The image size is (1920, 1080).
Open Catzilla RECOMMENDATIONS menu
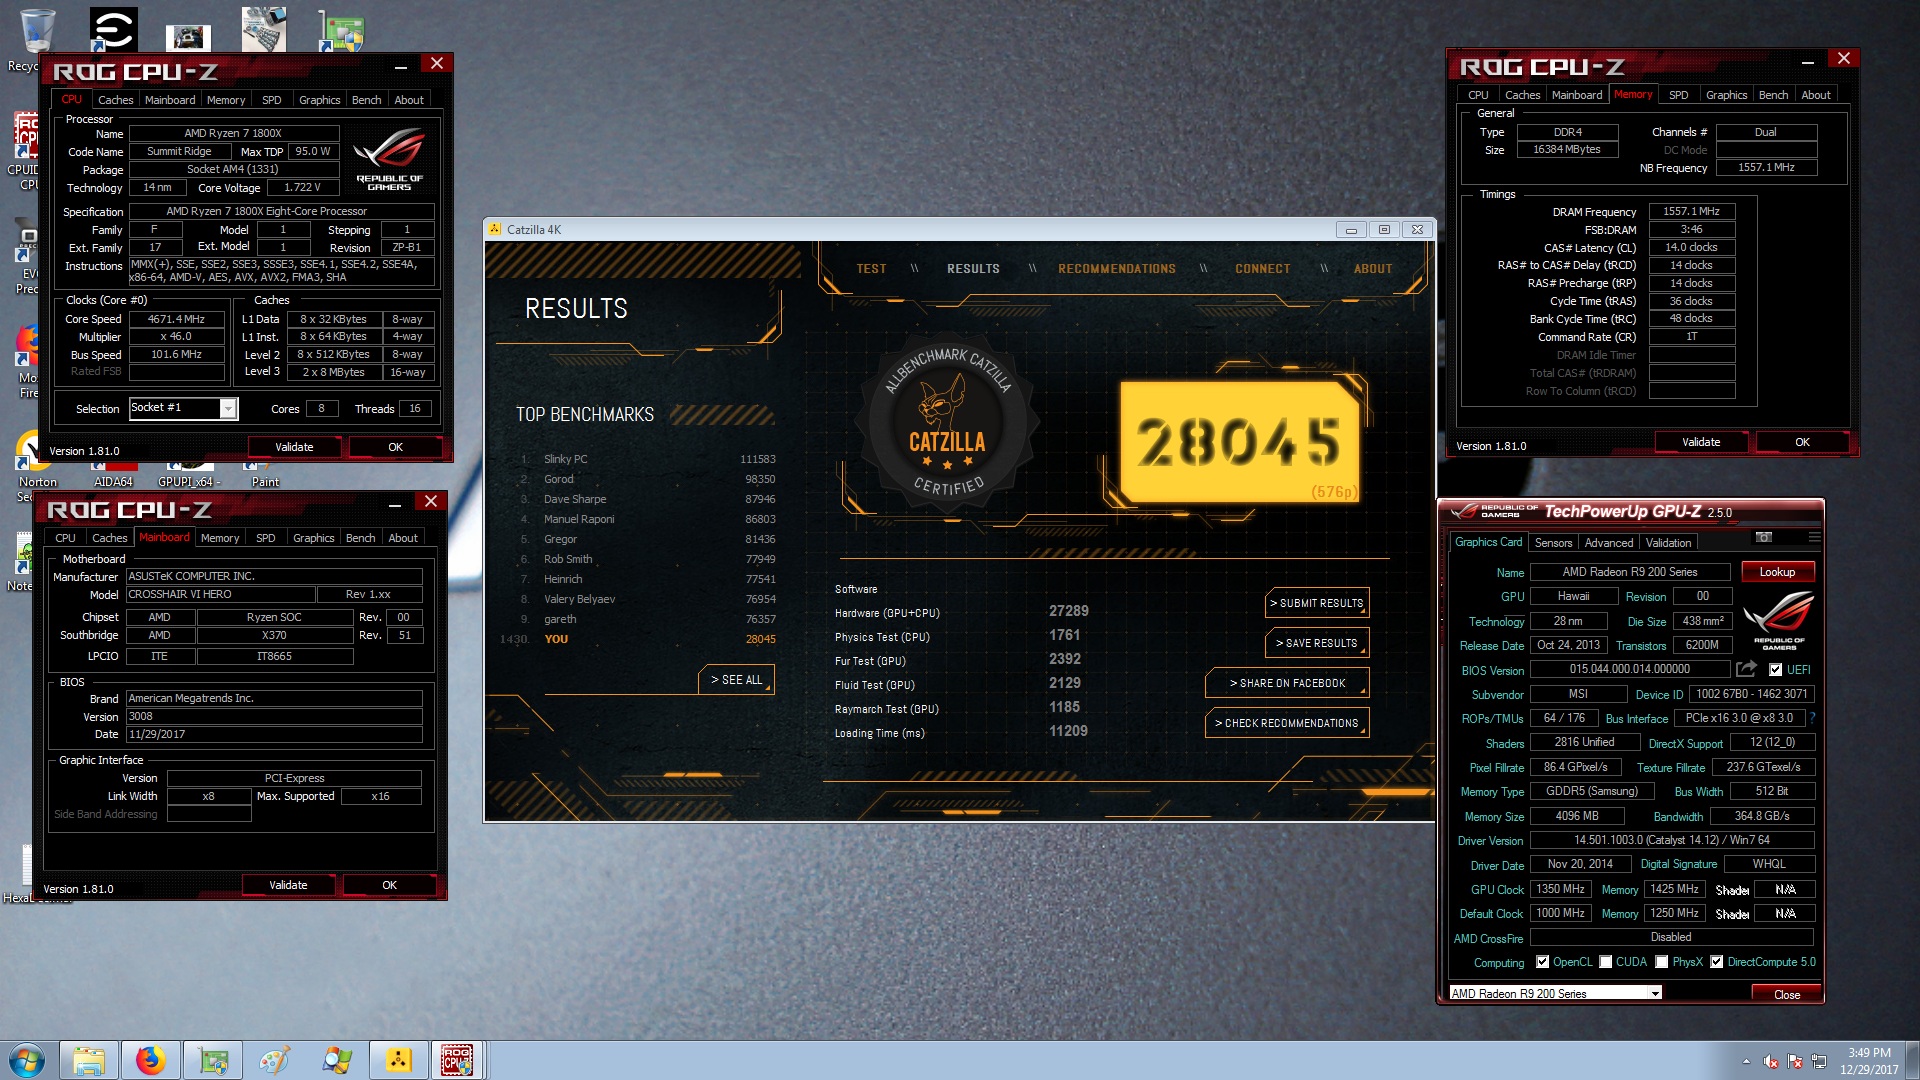tap(1117, 269)
